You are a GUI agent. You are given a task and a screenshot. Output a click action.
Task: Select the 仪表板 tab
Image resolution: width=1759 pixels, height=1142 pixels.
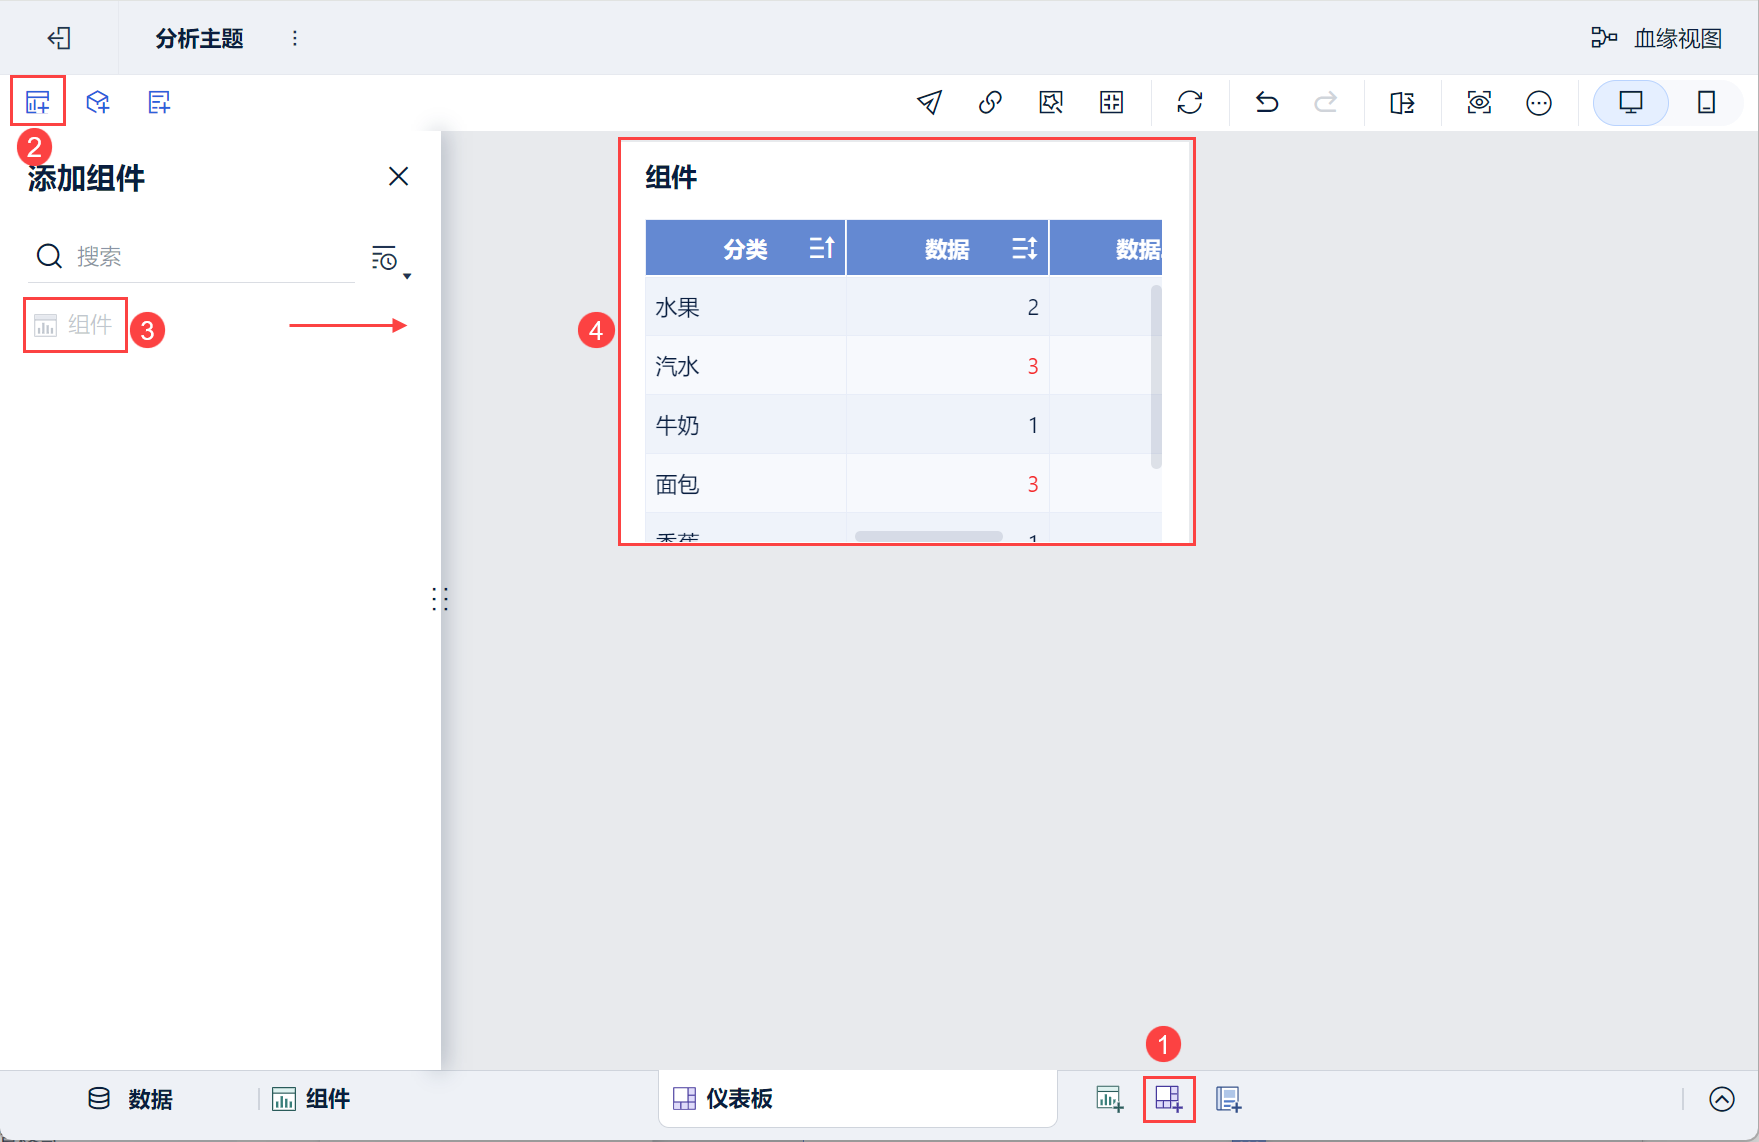[857, 1098]
